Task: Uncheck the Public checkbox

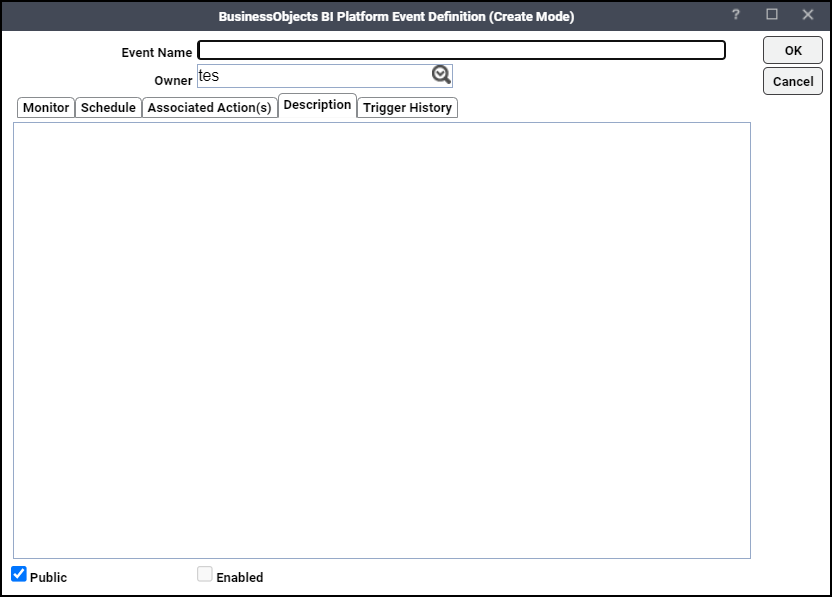Action: [x=19, y=574]
